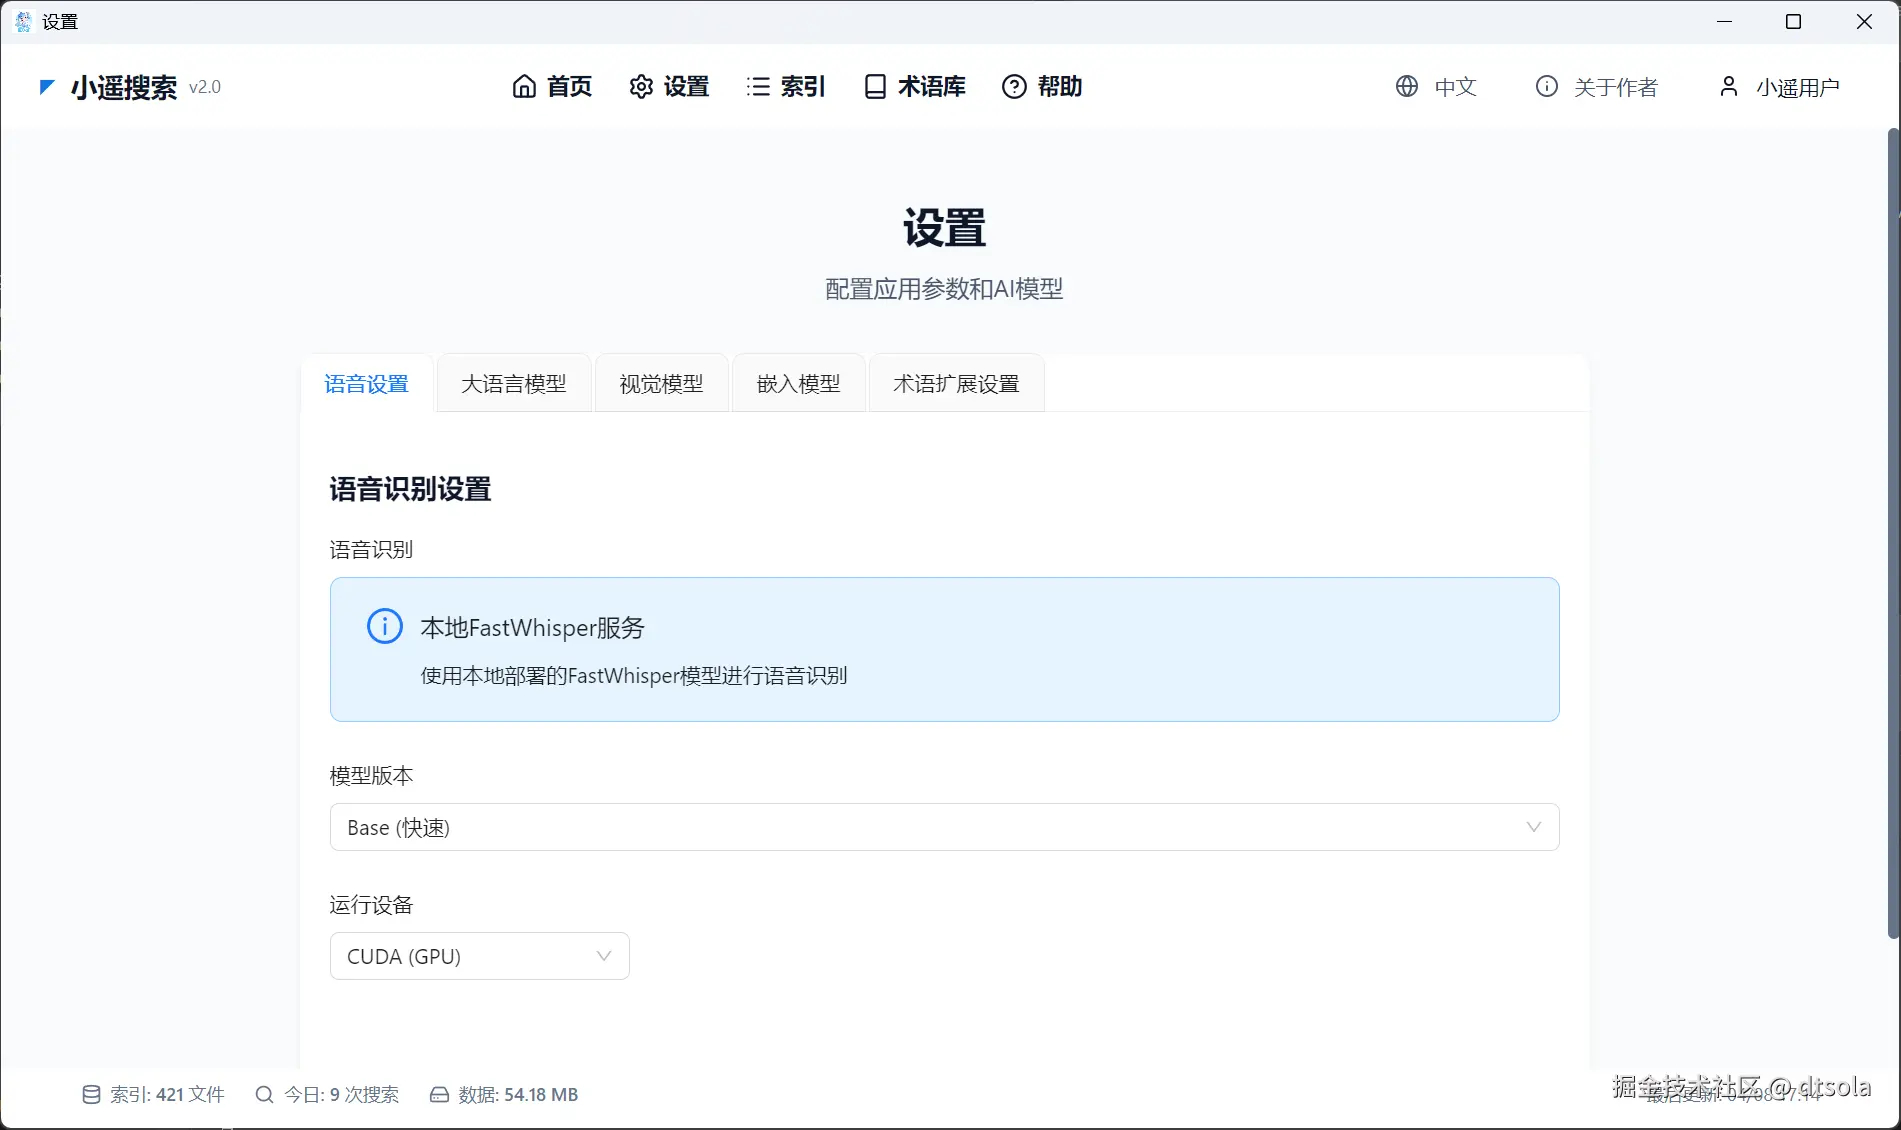Switch to the 大语言模型 tab
The image size is (1901, 1130).
click(514, 383)
